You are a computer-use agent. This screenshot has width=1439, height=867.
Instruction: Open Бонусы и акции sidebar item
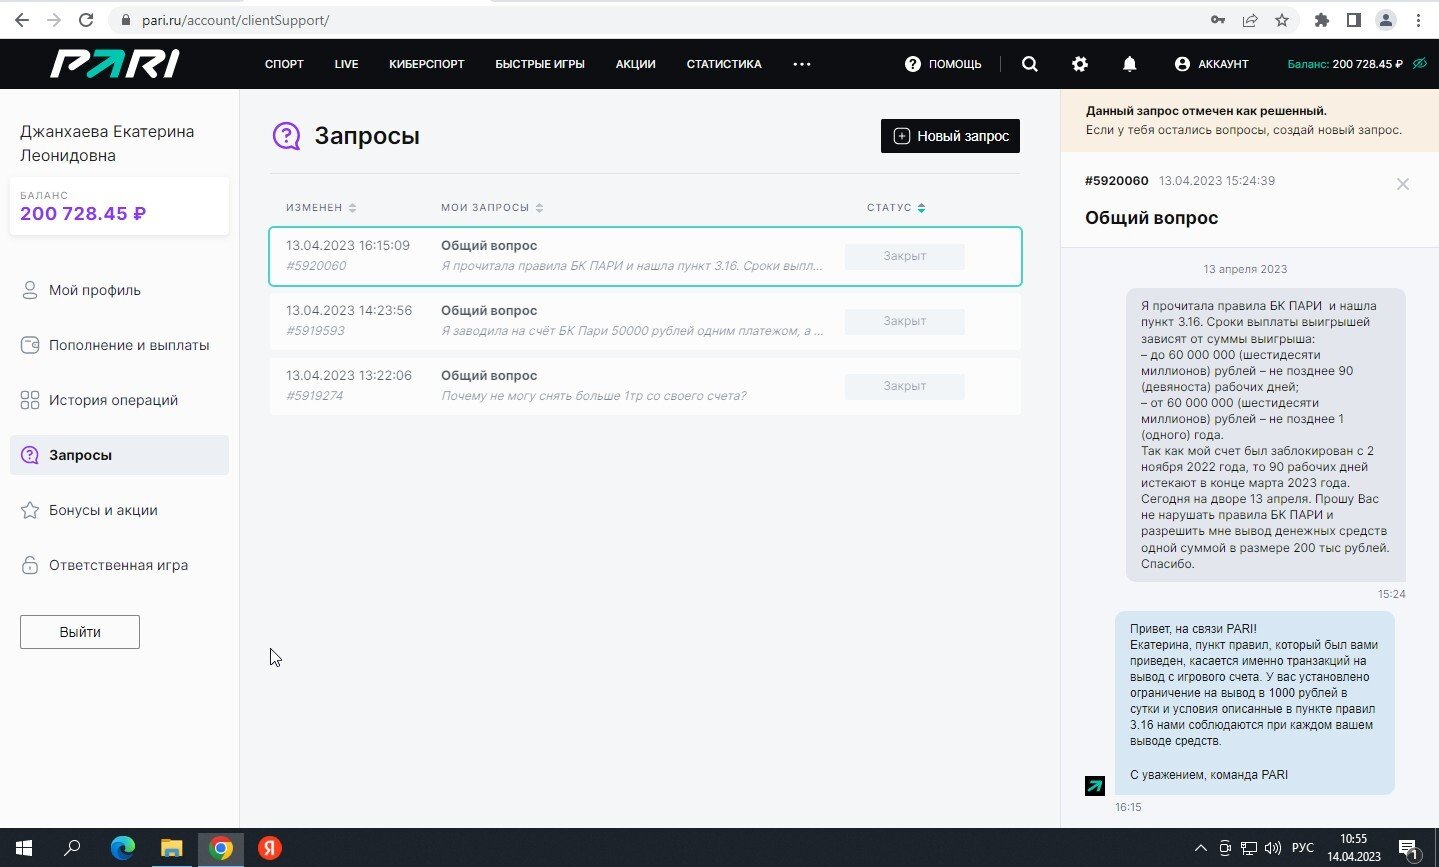[x=103, y=510]
